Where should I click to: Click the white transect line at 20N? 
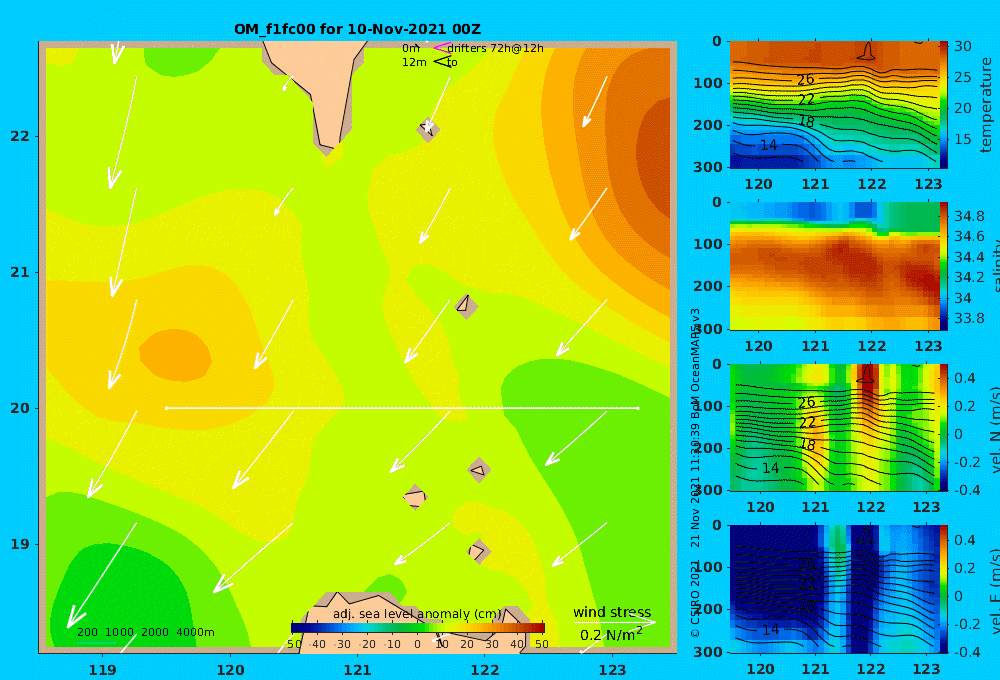[x=402, y=408]
